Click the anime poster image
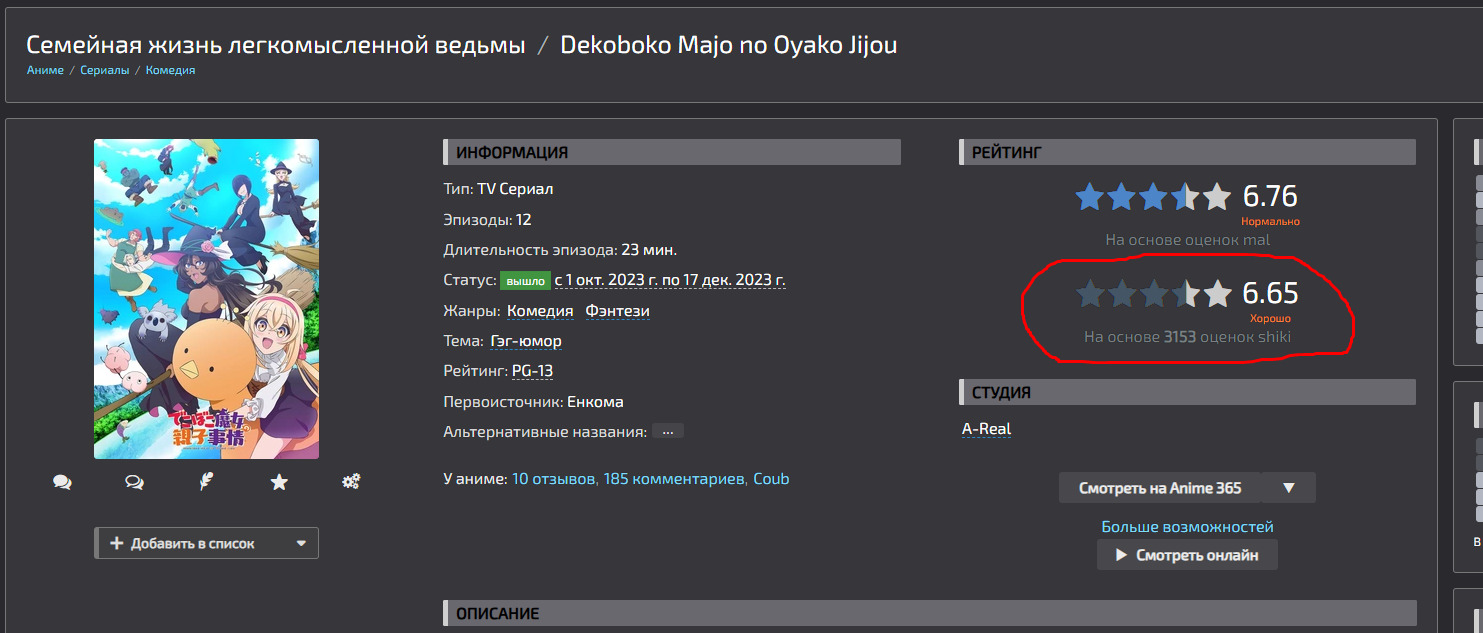The width and height of the screenshot is (1483, 633). pyautogui.click(x=206, y=299)
